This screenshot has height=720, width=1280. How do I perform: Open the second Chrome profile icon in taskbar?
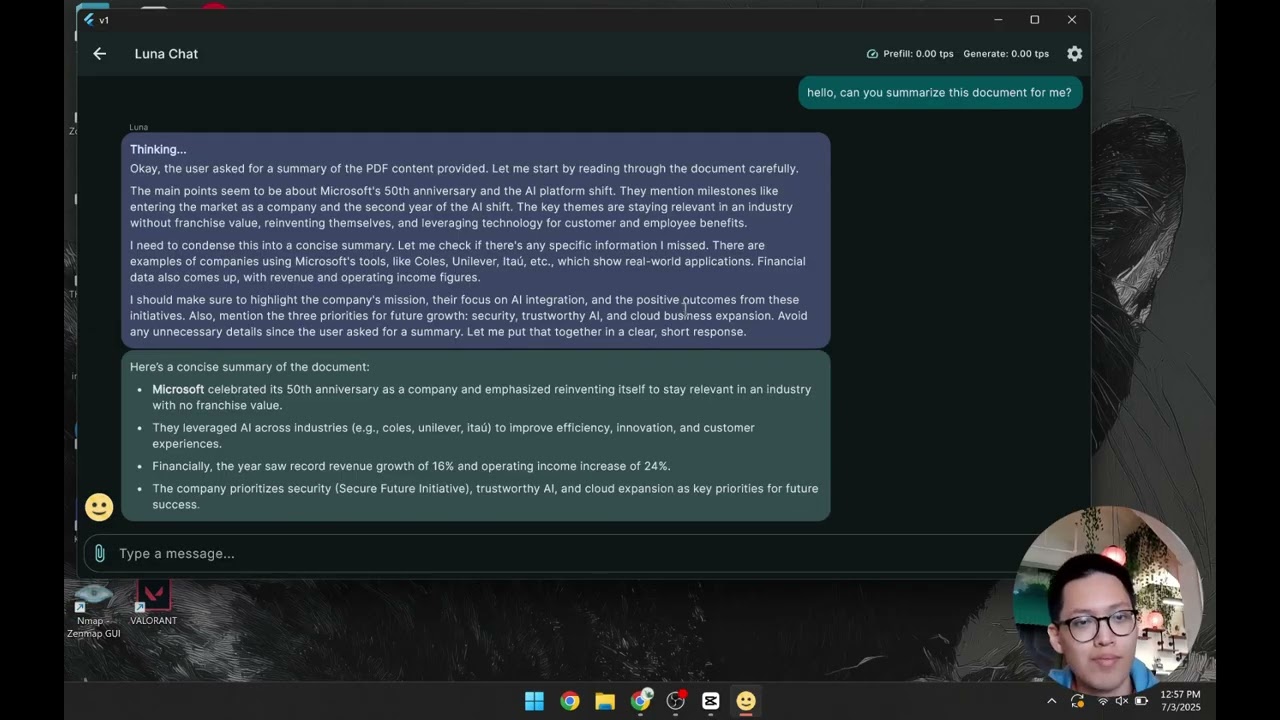pos(640,701)
